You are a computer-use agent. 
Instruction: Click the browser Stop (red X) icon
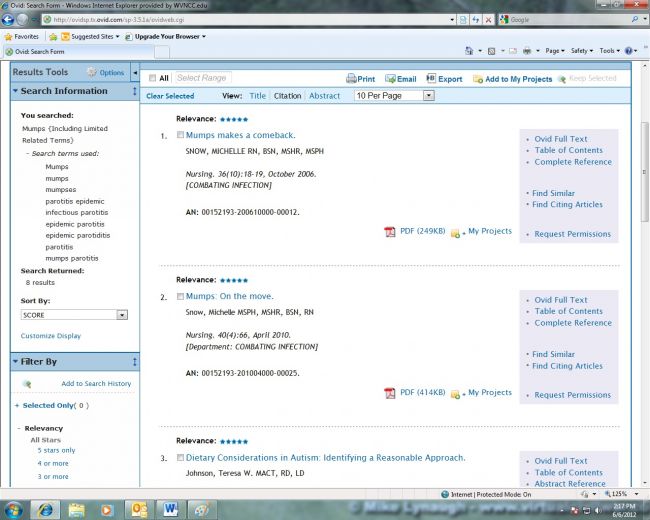488,19
